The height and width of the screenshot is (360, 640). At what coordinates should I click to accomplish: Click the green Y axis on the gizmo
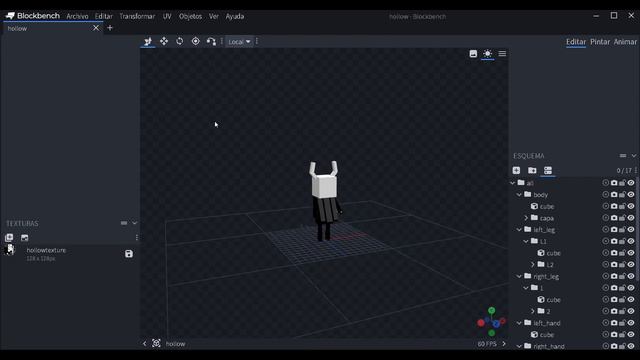[491, 311]
